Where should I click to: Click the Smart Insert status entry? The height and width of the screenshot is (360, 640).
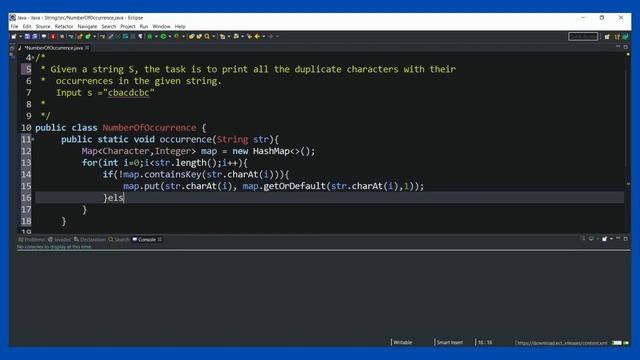point(450,342)
